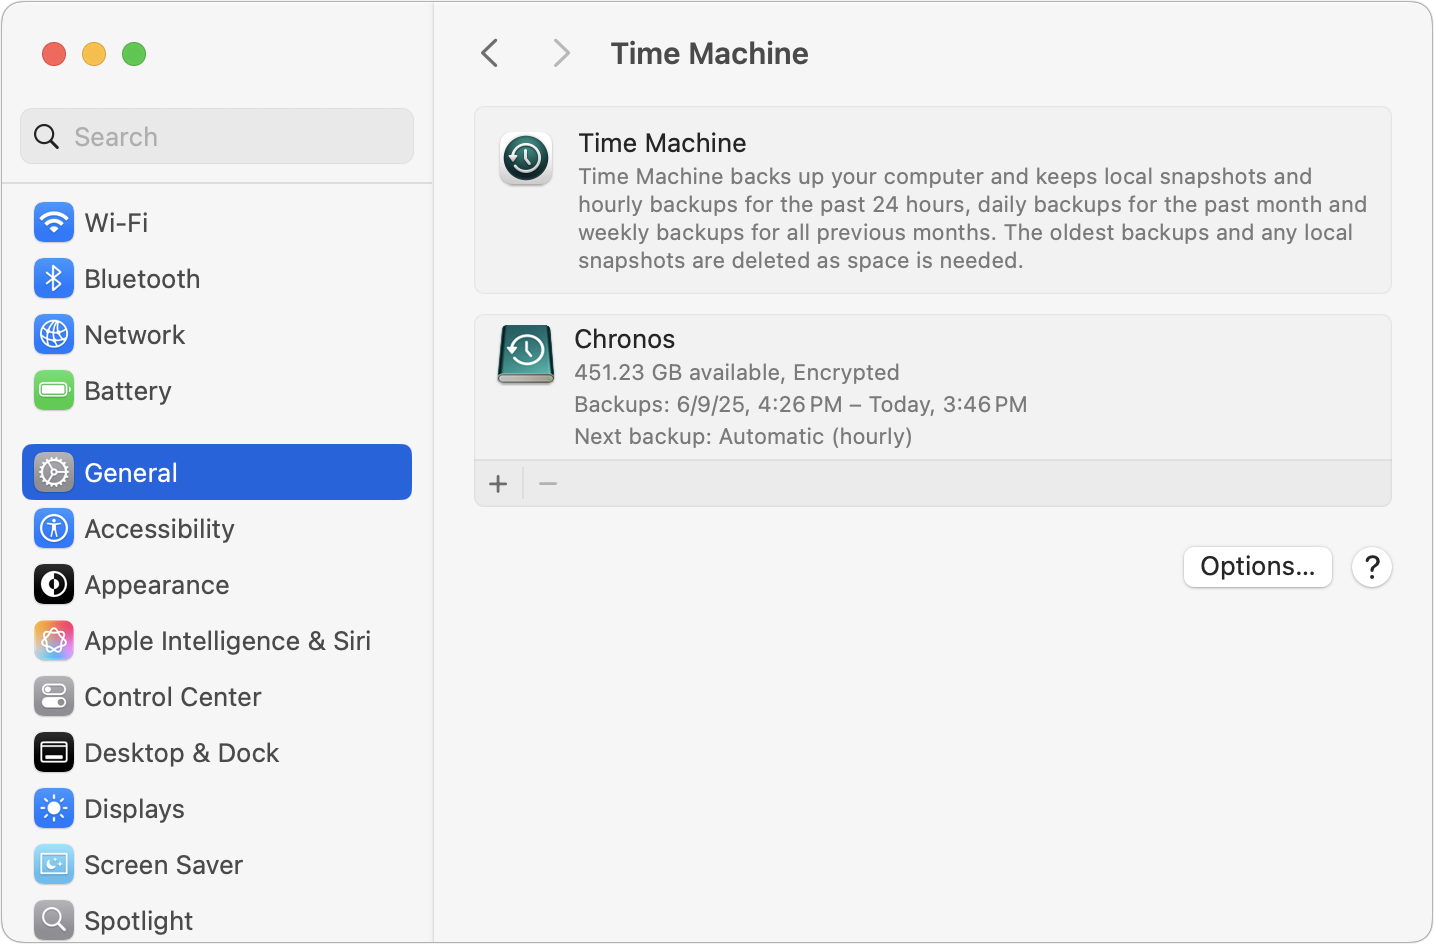Image resolution: width=1434 pixels, height=944 pixels.
Task: Open the Options... dialog
Action: pos(1258,567)
